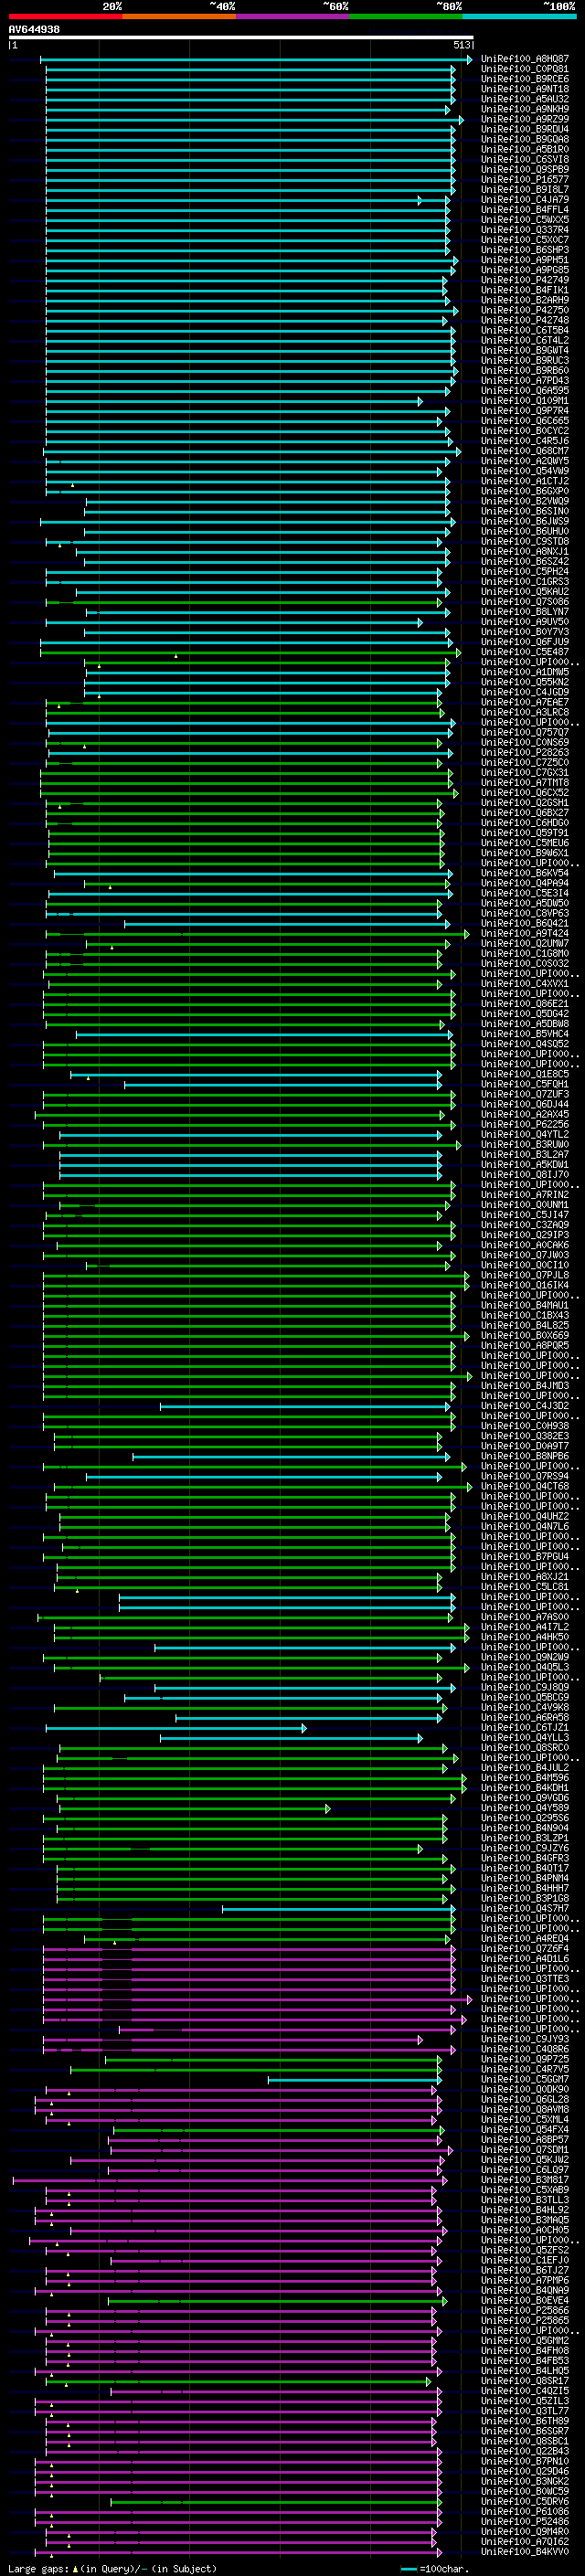Select hit label UniRef100_P42748
This screenshot has height=2576, width=585.
(x=525, y=320)
